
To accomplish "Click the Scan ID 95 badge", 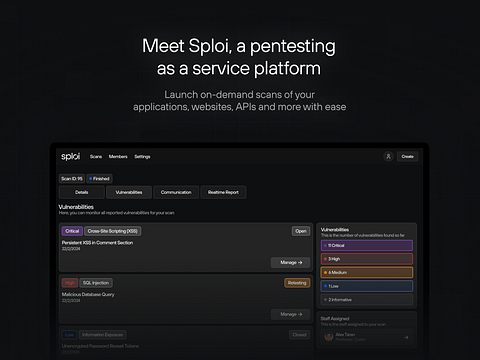I will pos(72,179).
